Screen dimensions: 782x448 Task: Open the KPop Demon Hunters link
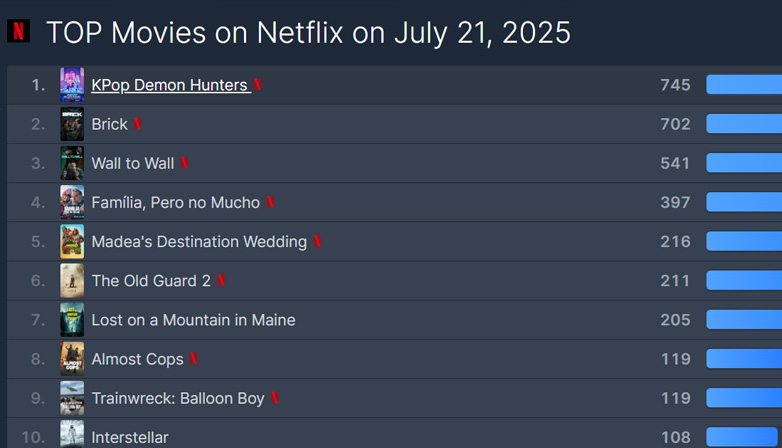click(170, 85)
